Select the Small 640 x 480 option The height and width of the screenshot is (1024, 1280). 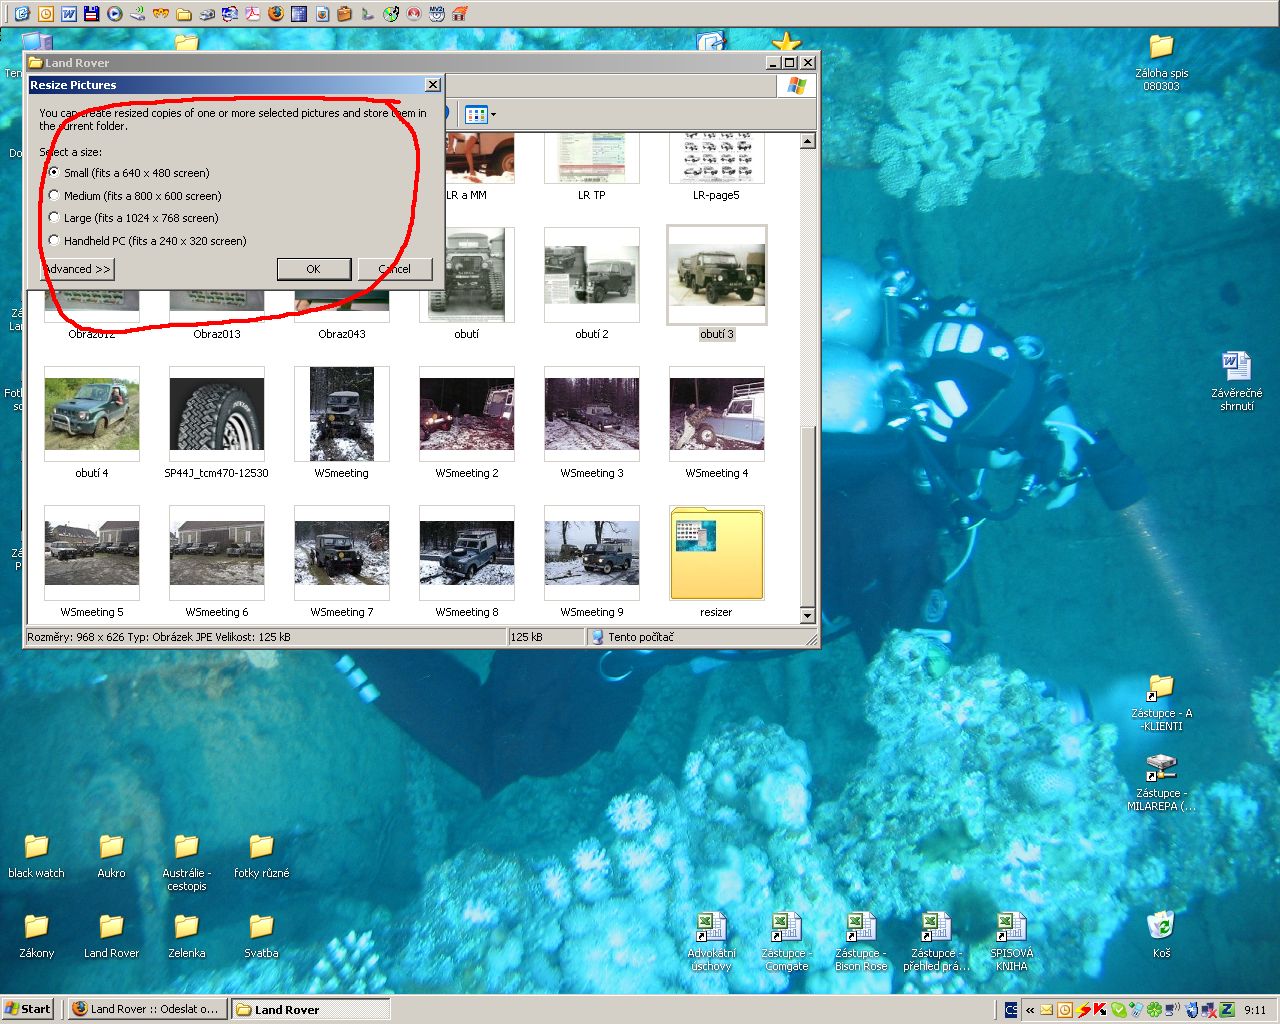coord(54,172)
